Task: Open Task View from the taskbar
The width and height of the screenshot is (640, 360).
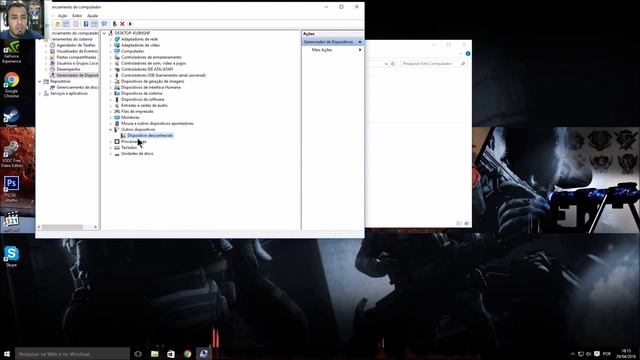Action: [138, 354]
